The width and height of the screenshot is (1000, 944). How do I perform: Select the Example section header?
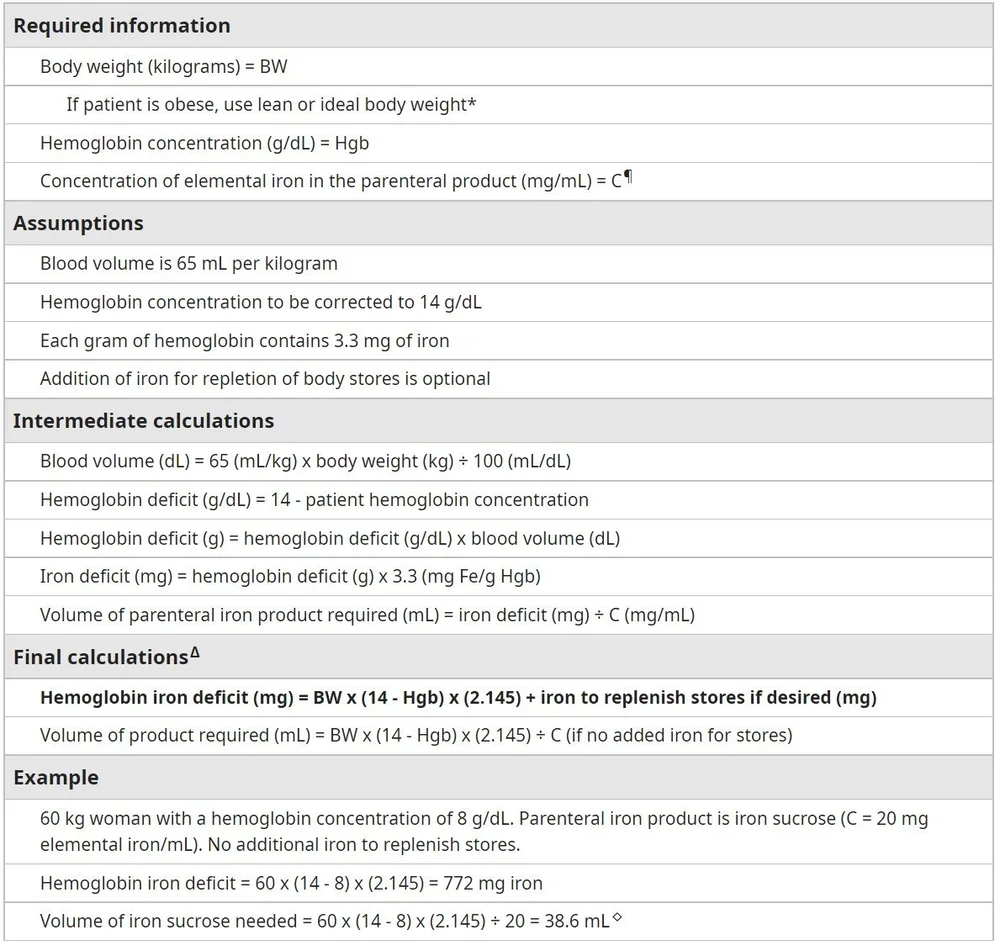(x=56, y=778)
